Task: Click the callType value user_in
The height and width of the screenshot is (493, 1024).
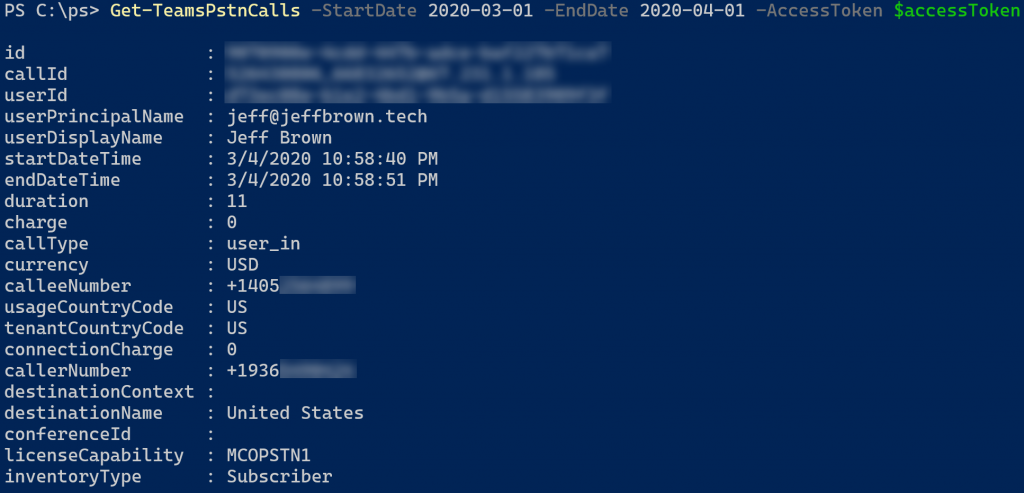Action: [x=263, y=244]
